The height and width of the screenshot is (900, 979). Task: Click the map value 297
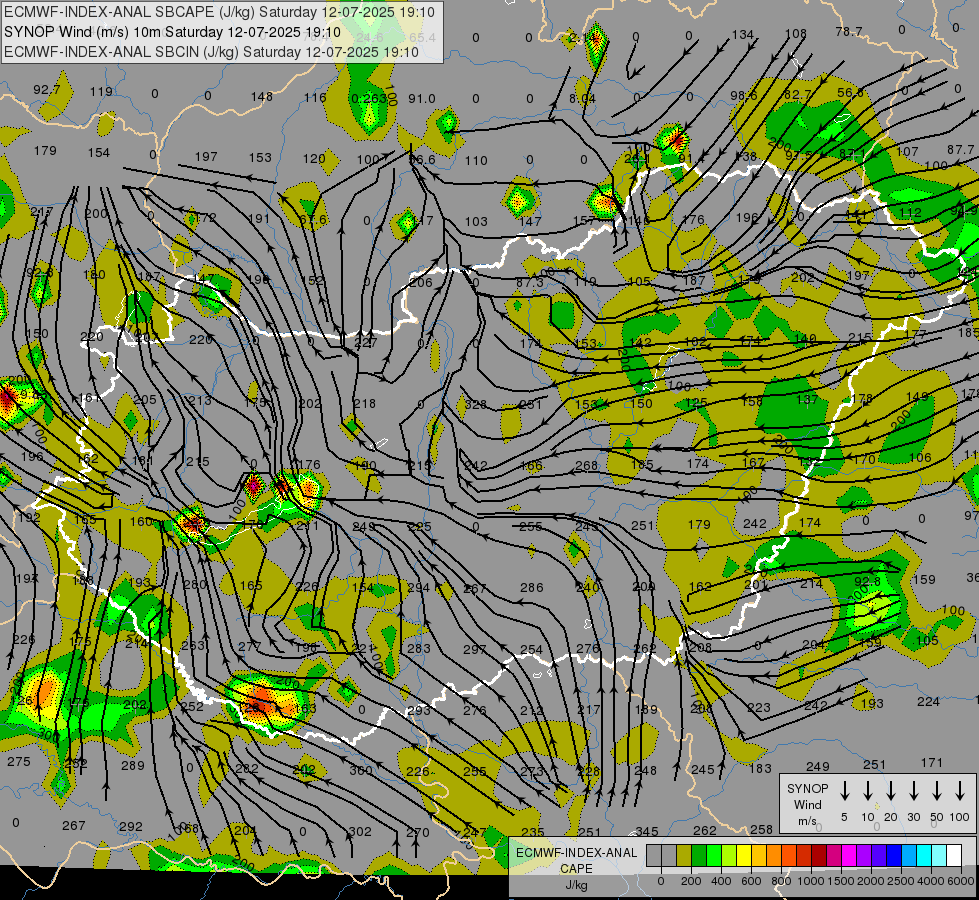[475, 650]
